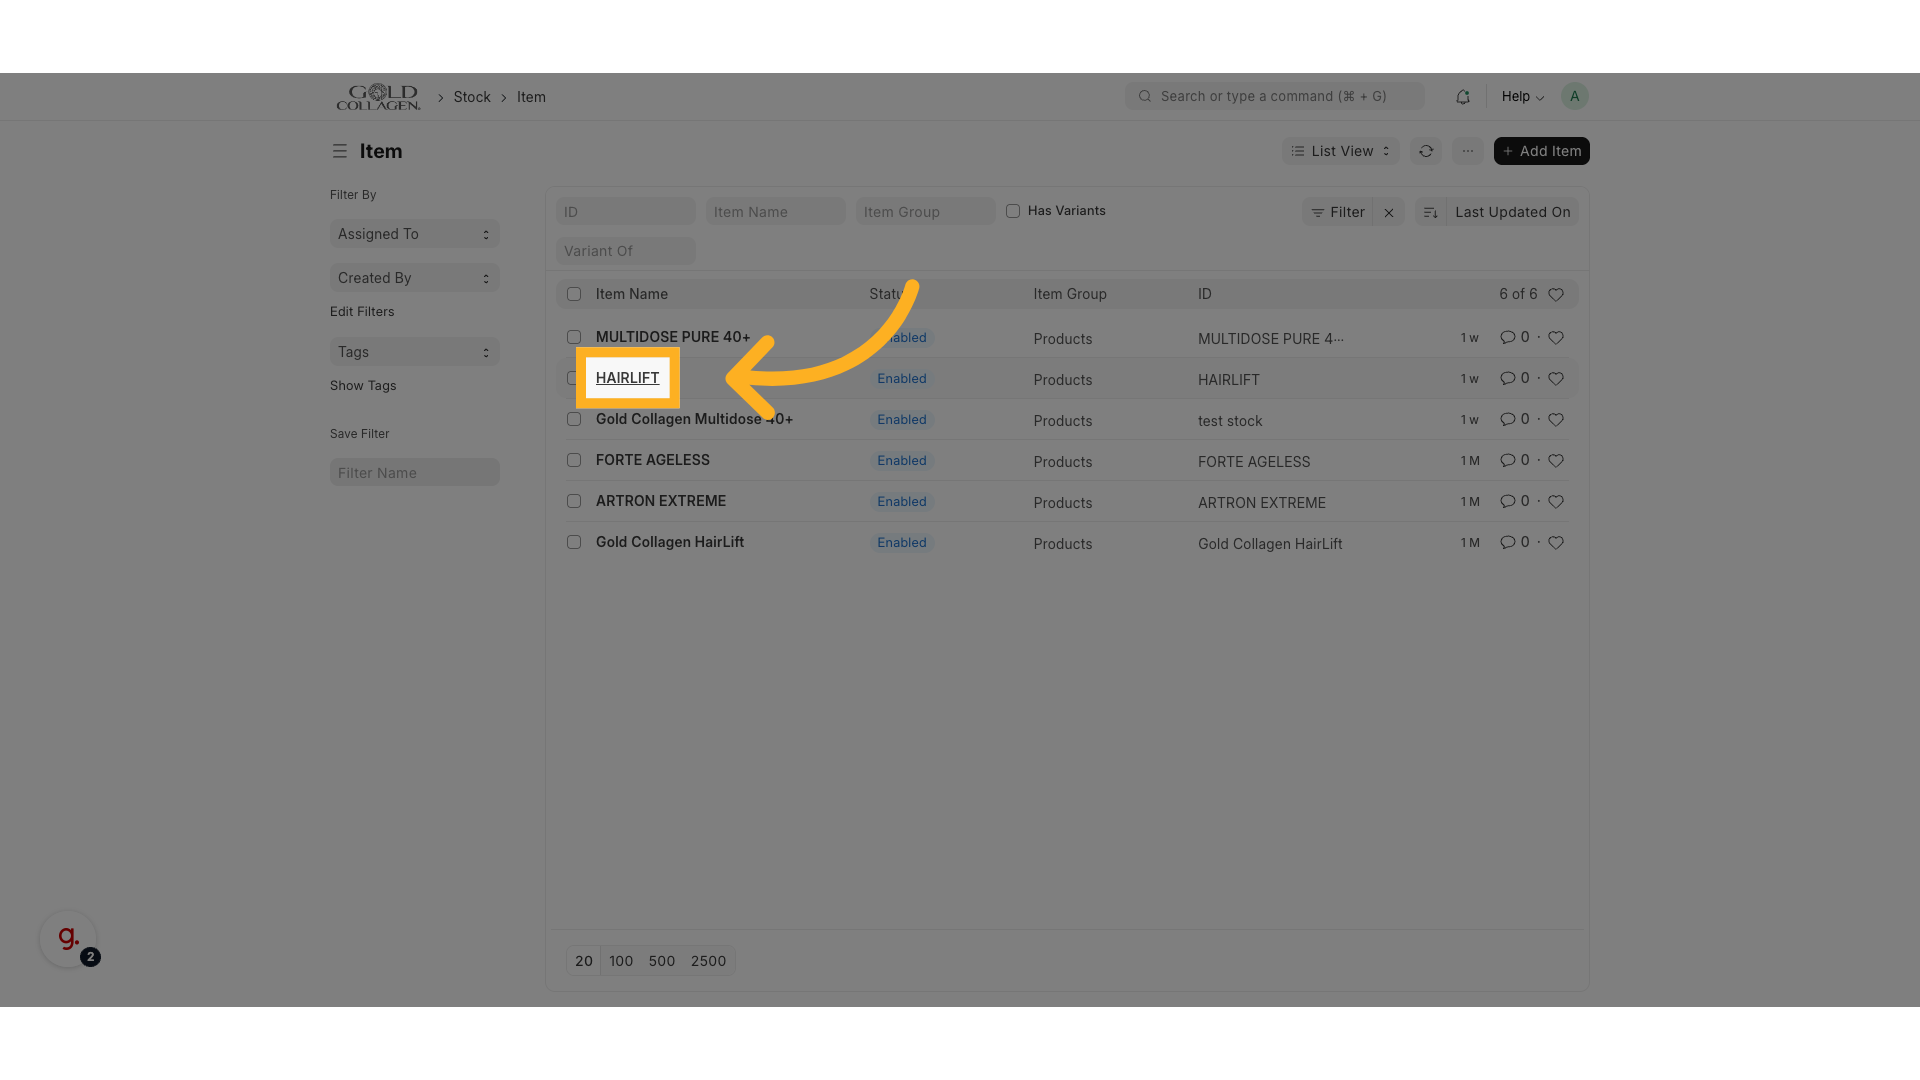
Task: Click the Enabled status of HAIRLIFT row
Action: pos(902,379)
